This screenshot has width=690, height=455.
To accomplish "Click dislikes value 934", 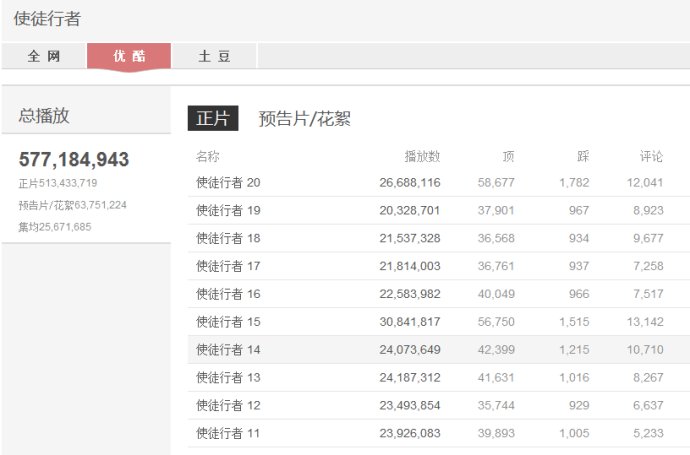I will click(x=579, y=238).
